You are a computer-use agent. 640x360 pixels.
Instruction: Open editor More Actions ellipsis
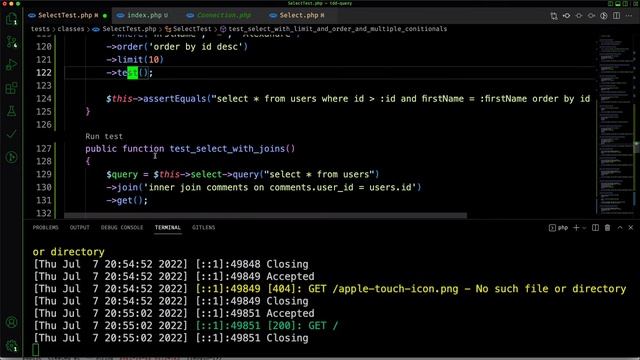pyautogui.click(x=629, y=16)
